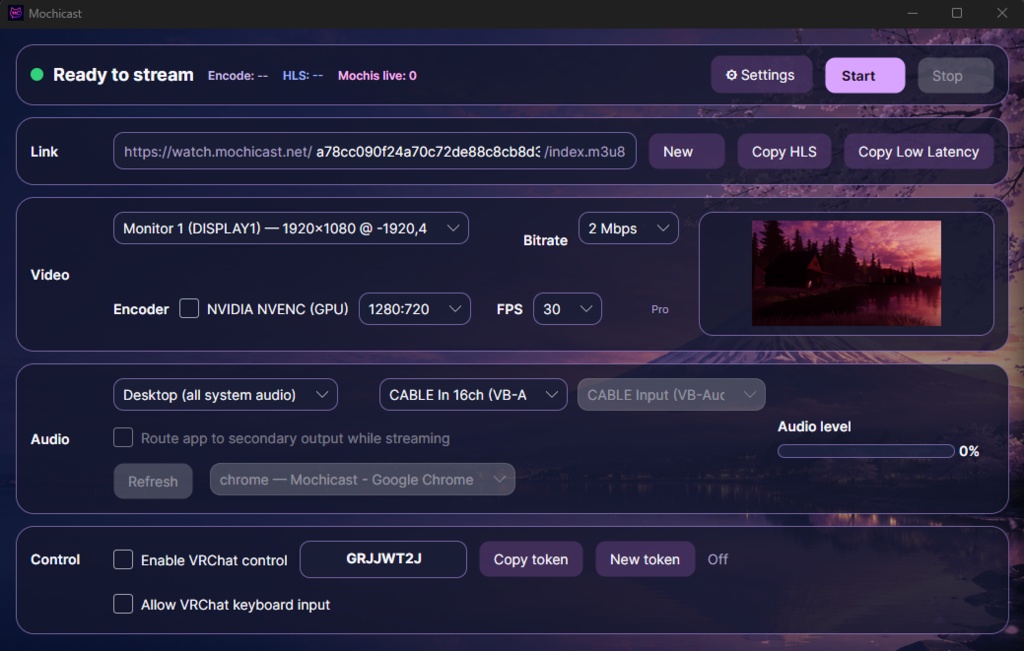The height and width of the screenshot is (651, 1024).
Task: Open the Desktop (all system audio) dropdown
Action: (225, 394)
